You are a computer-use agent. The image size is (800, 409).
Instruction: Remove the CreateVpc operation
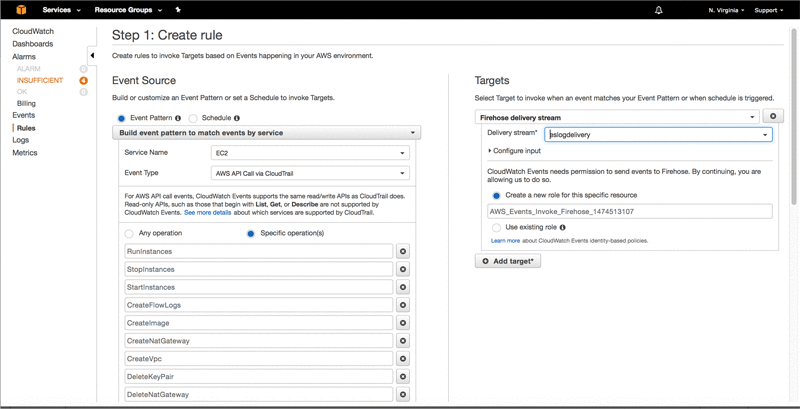coord(403,359)
